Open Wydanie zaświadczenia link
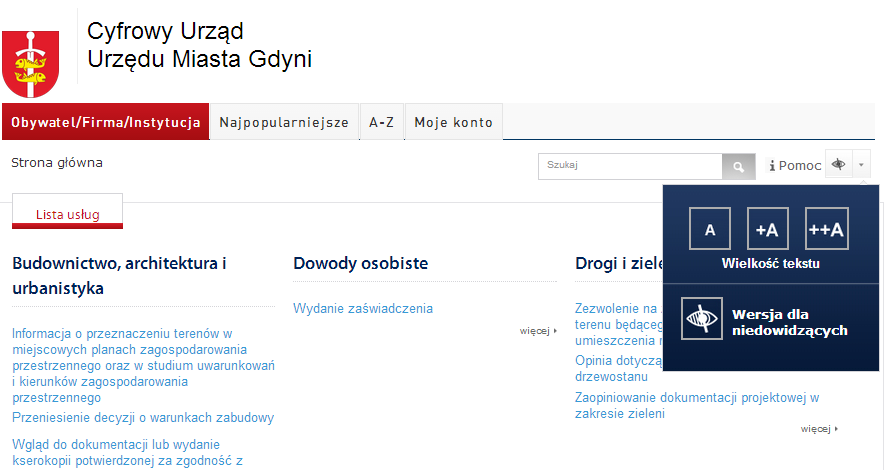This screenshot has height=470, width=893. [x=363, y=308]
